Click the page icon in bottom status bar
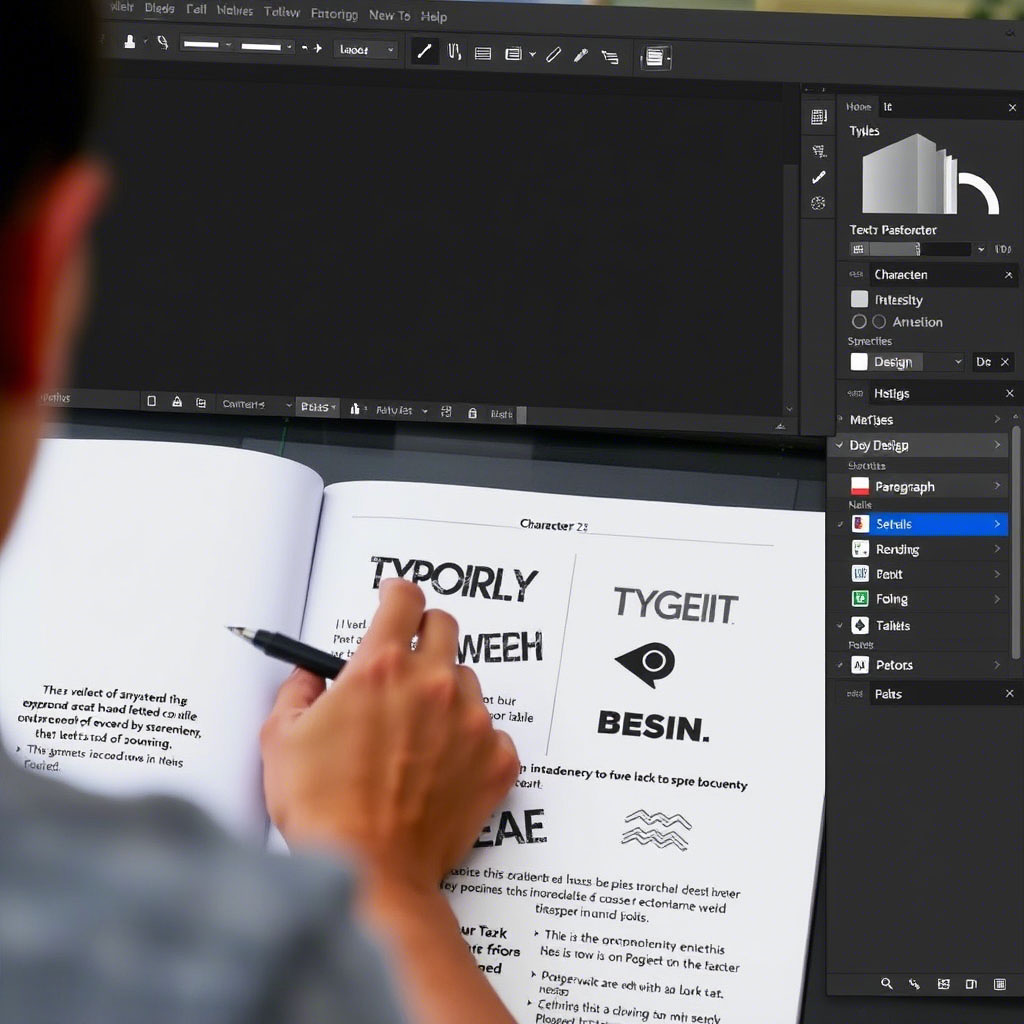Viewport: 1024px width, 1024px height. coord(152,401)
